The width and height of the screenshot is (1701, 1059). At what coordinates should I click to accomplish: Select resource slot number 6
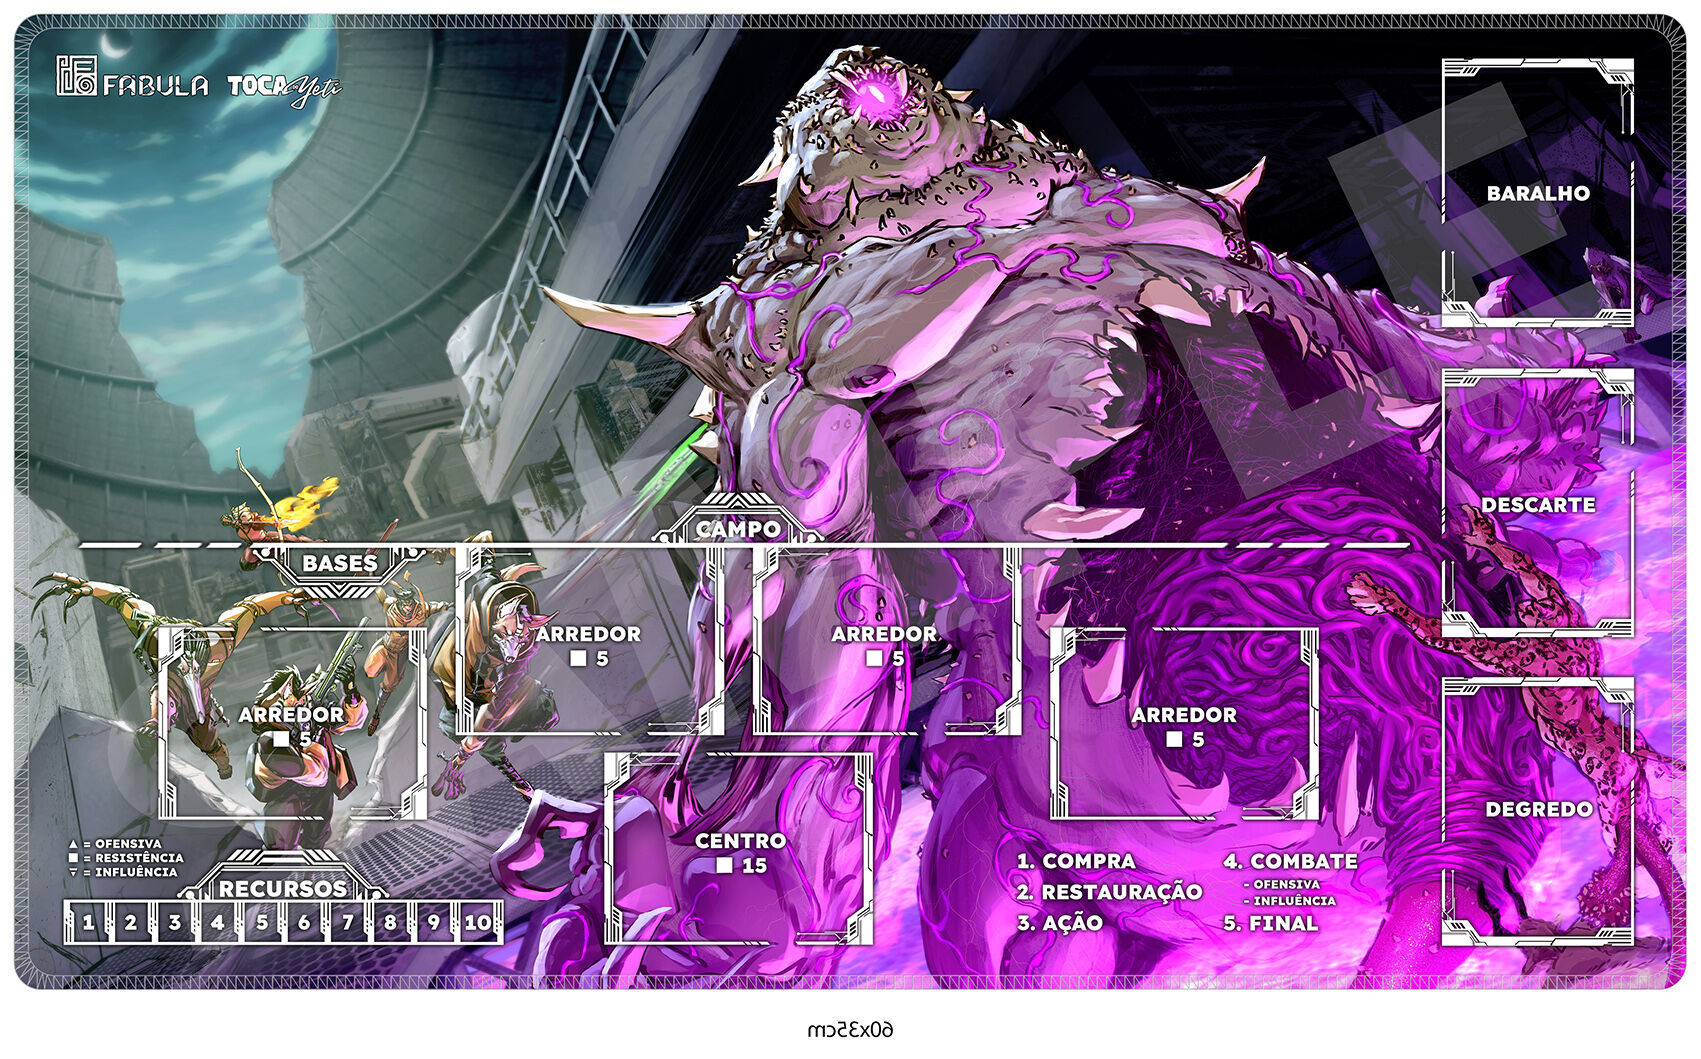[x=304, y=922]
